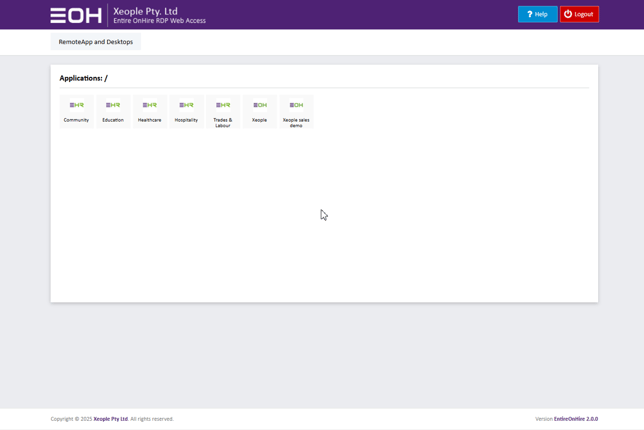Click the red Logout button
Screen dimensions: 644x430
click(x=579, y=14)
